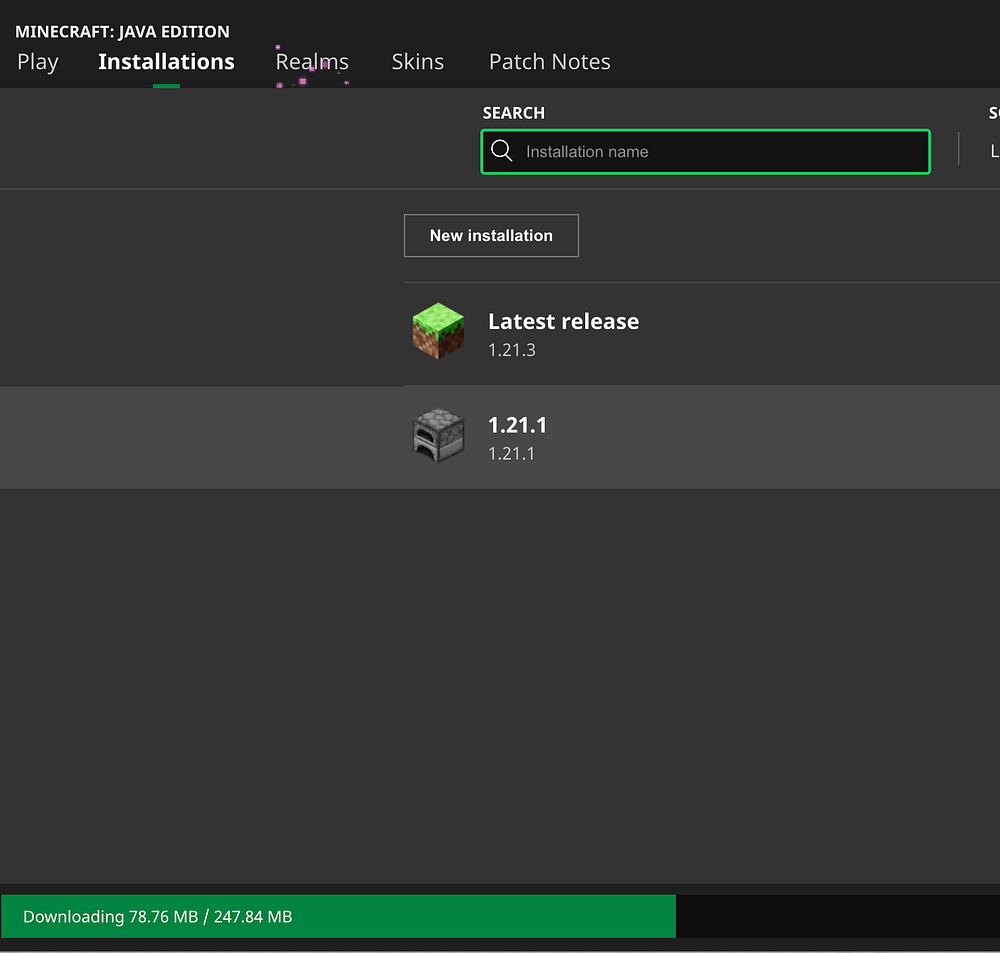Click the furnace icon for 1.21.1 installation
This screenshot has height=953, width=1000.
(x=438, y=435)
